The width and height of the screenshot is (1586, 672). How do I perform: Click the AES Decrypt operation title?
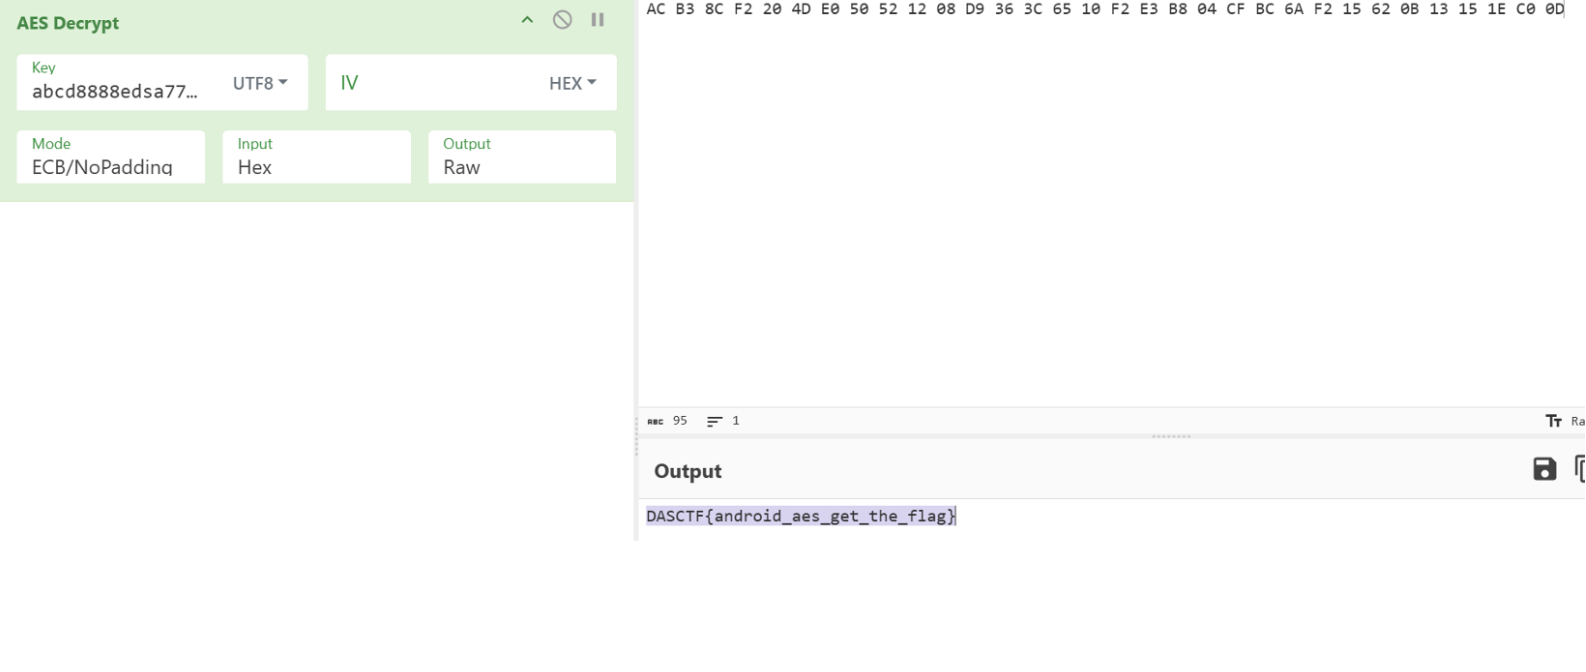click(x=68, y=23)
